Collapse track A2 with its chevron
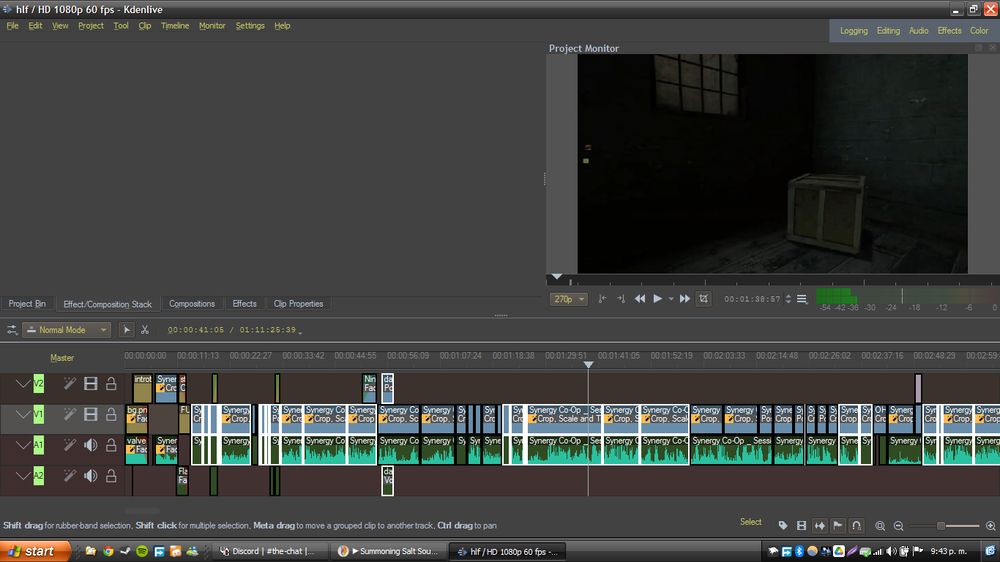Viewport: 1000px width, 562px height. tap(23, 476)
